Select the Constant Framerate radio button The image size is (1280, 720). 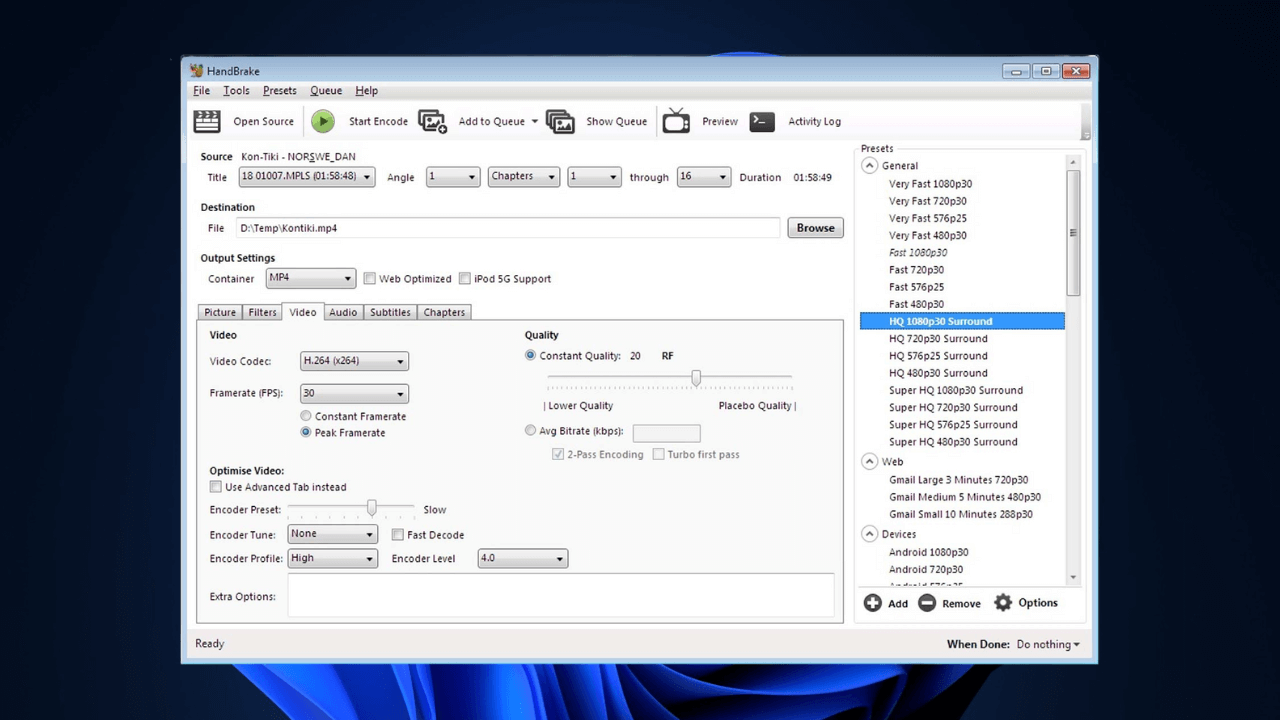306,416
